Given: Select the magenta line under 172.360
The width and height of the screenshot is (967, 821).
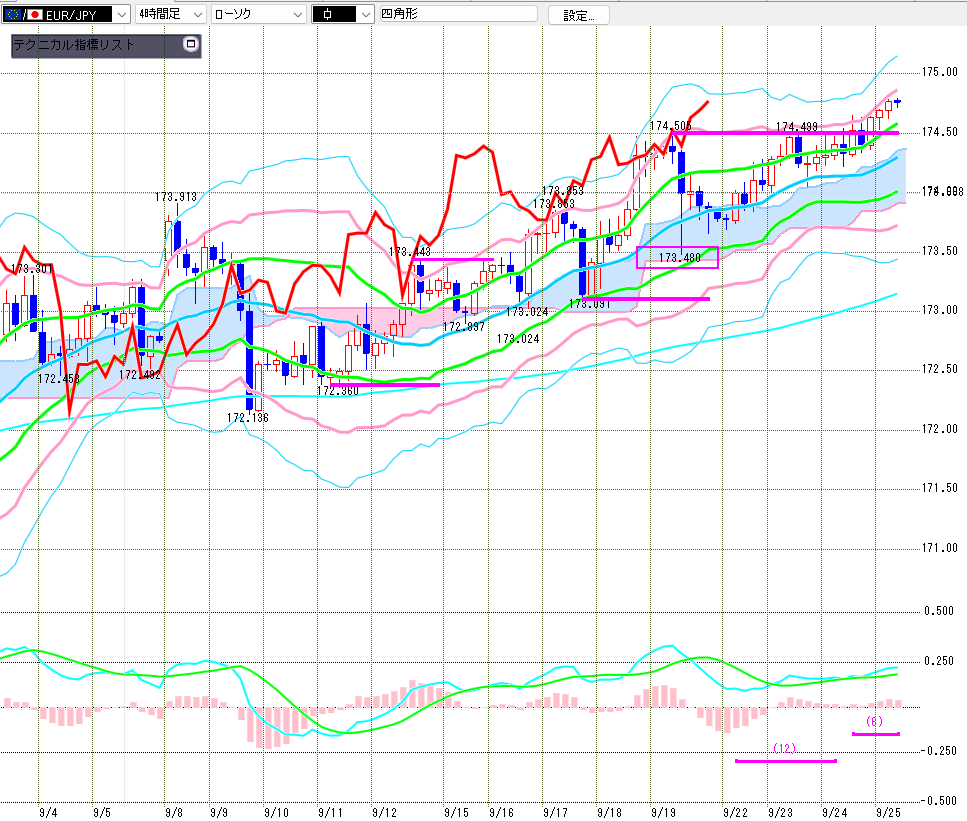Looking at the screenshot, I should (385, 384).
